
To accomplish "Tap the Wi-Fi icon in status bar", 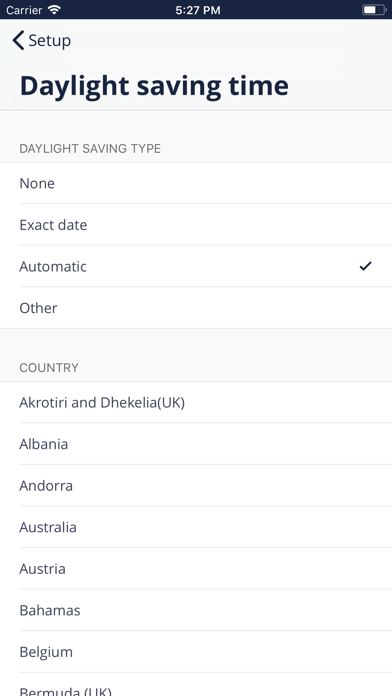I will pyautogui.click(x=55, y=10).
